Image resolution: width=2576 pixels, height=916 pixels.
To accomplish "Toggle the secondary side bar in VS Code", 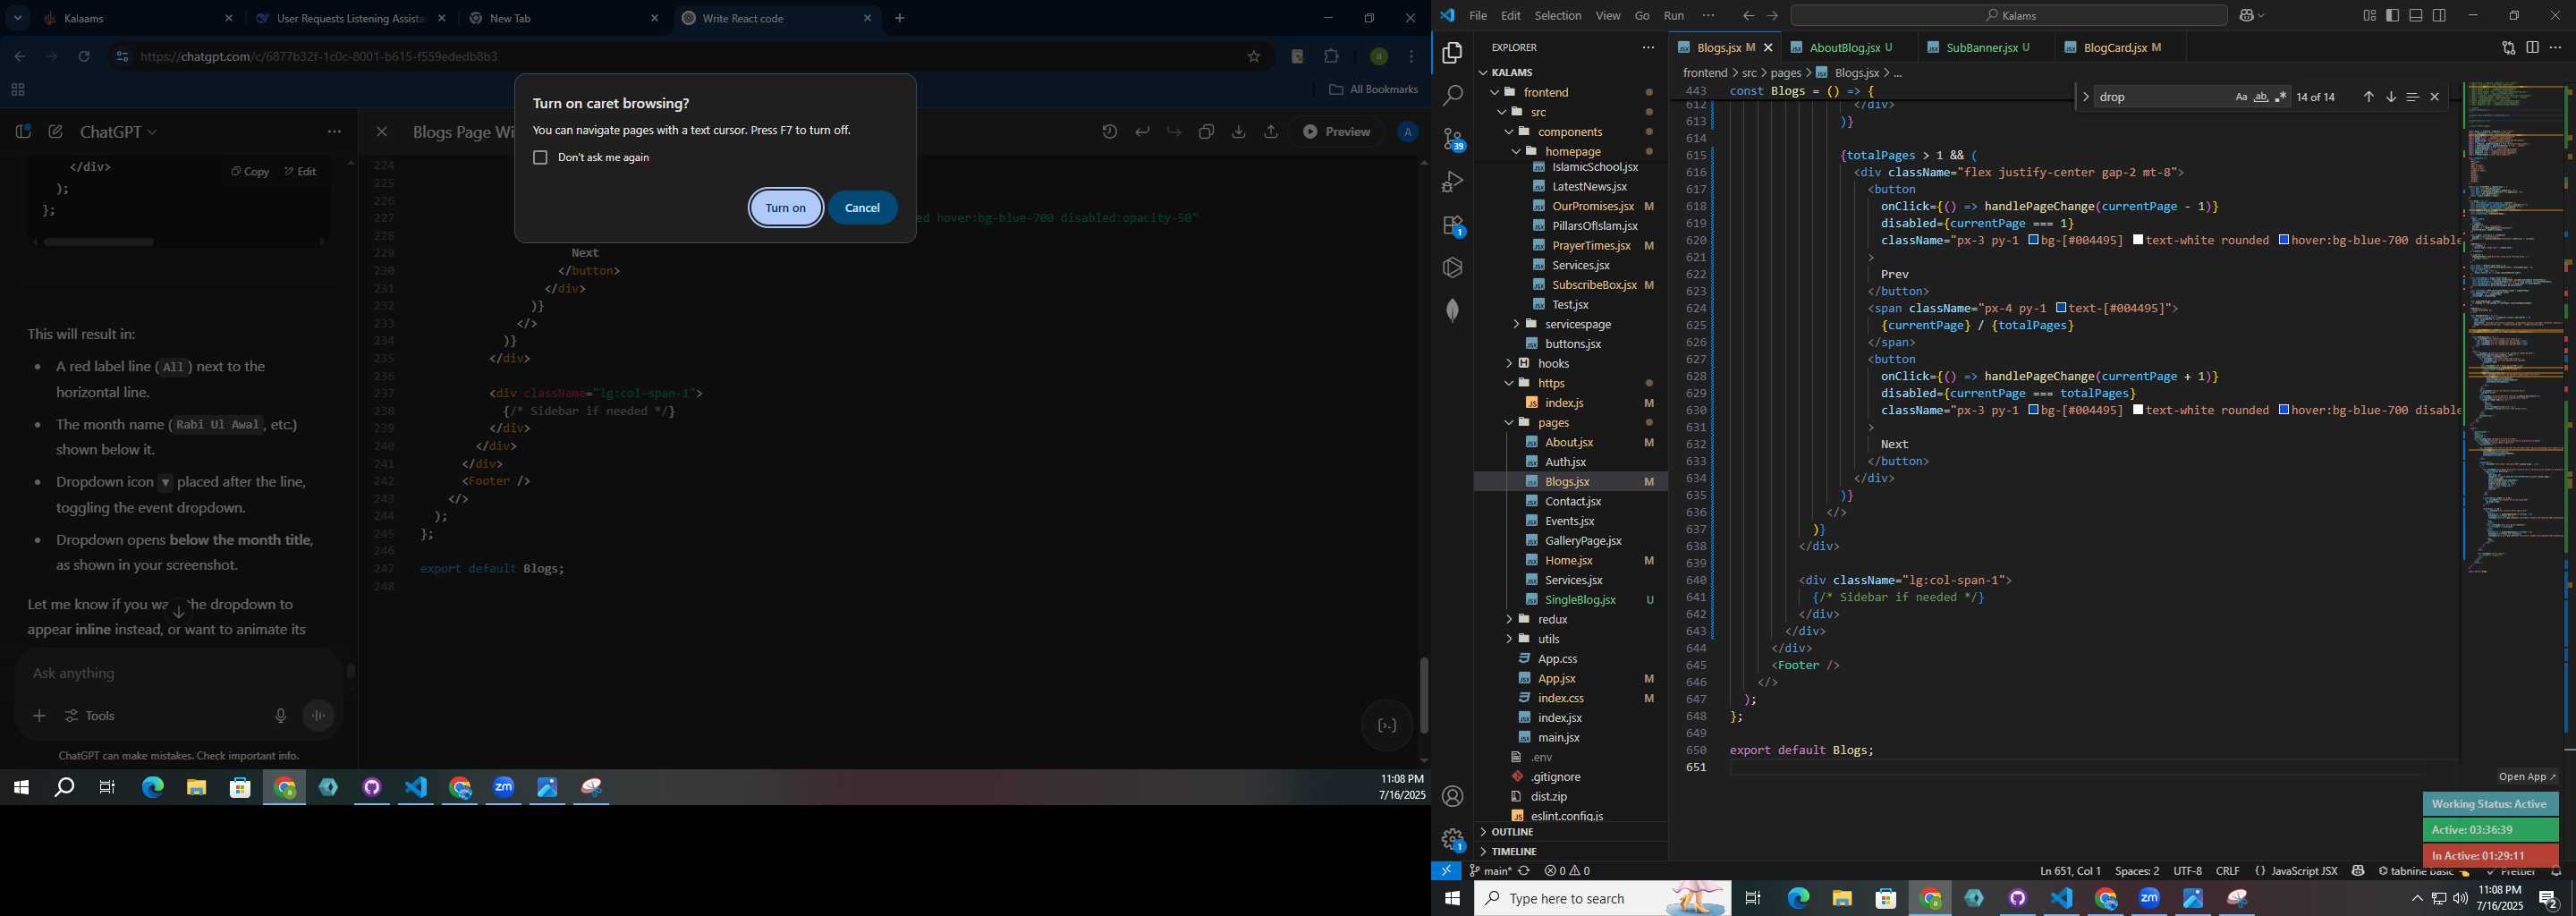I will tap(2439, 15).
